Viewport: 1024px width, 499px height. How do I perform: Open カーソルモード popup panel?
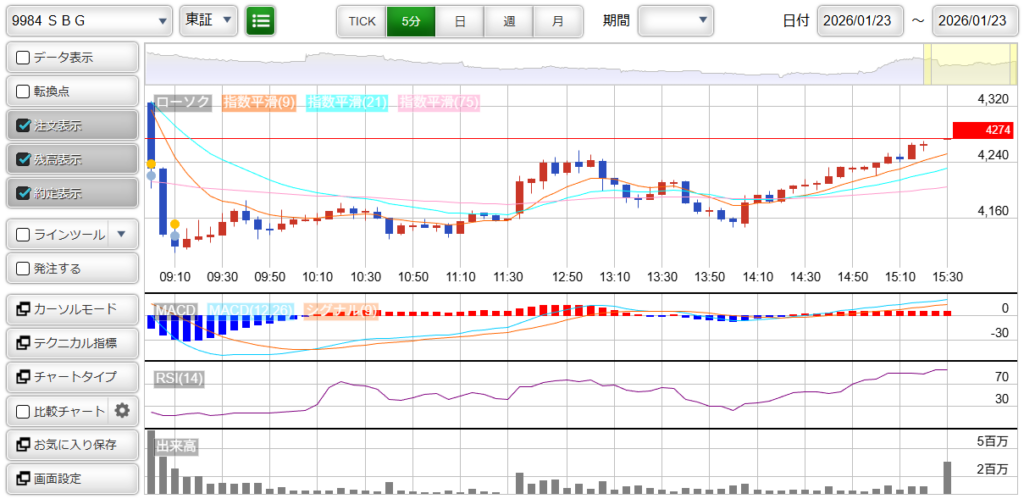click(70, 308)
